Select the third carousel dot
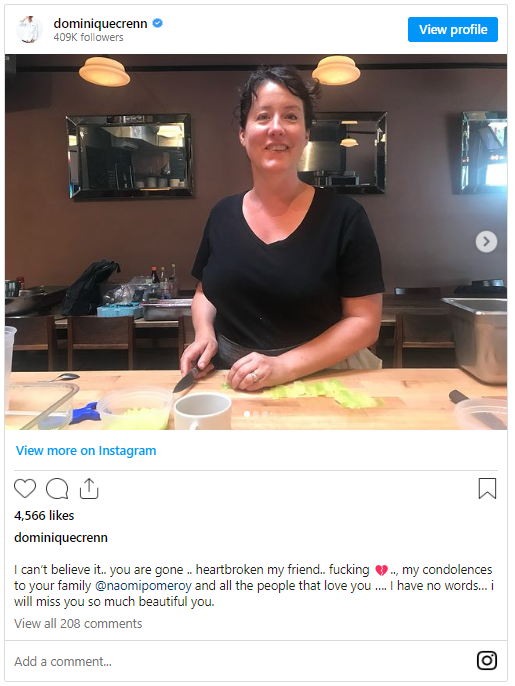Screen dimensions: 515x686 click(x=265, y=414)
